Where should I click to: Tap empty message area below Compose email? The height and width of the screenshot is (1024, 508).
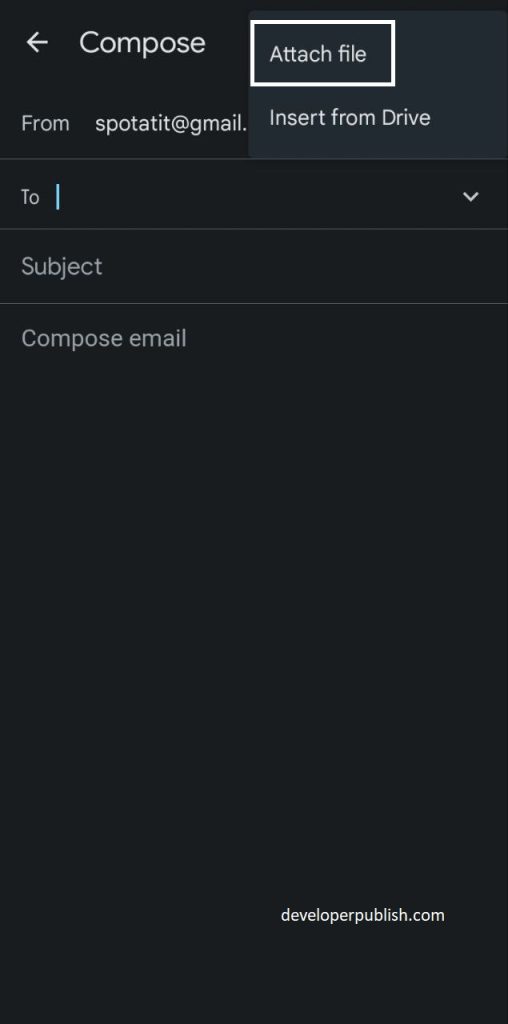pos(254,588)
